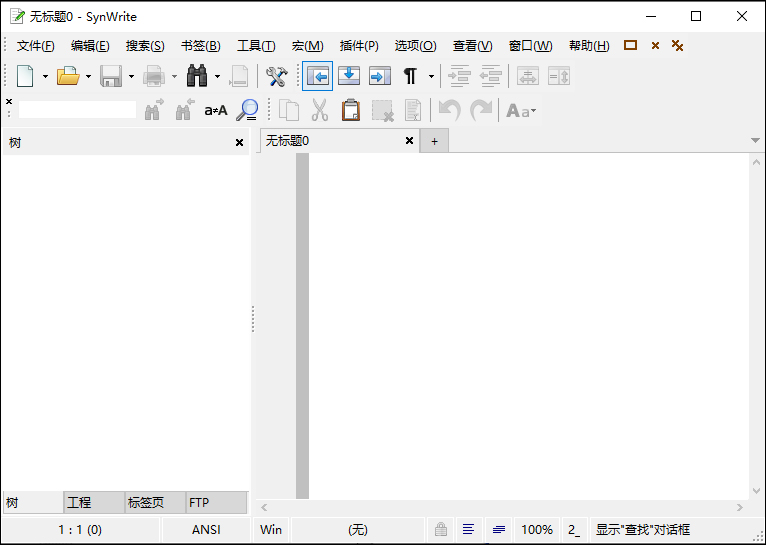This screenshot has width=766, height=545.
Task: Toggle the match case a≠A option
Action: 215,110
